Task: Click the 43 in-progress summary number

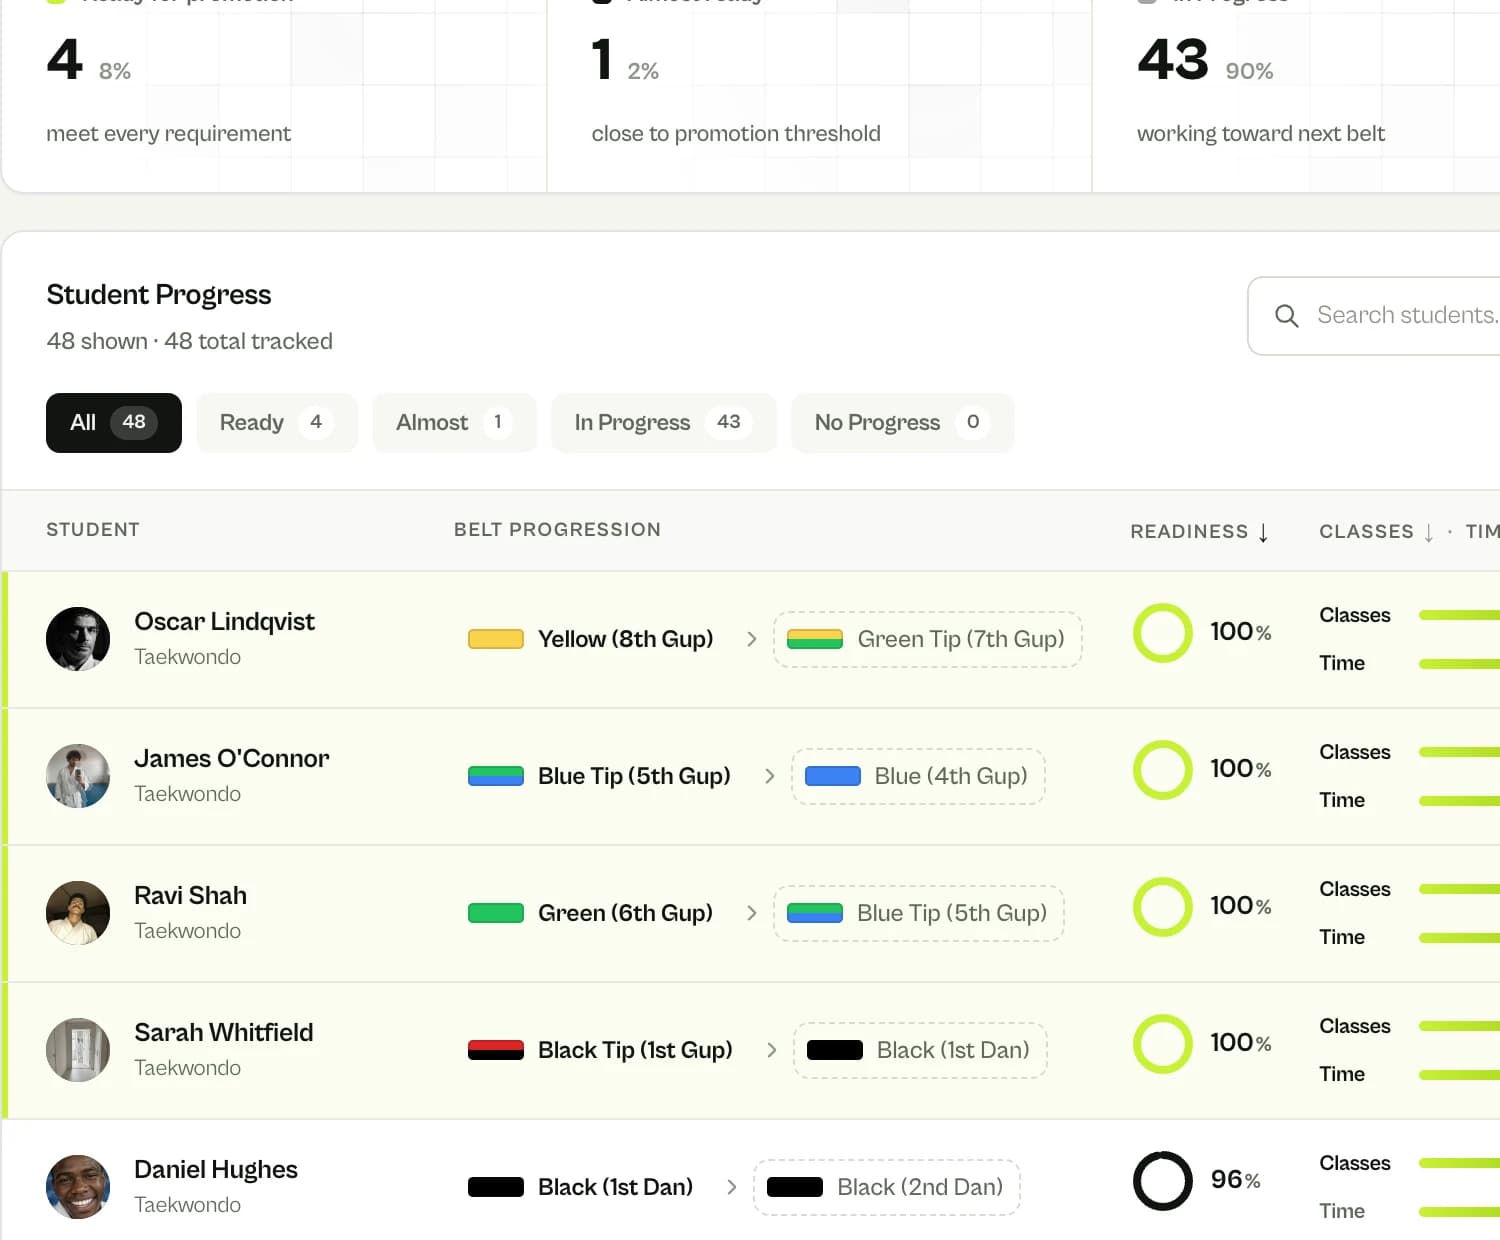Action: [x=1173, y=60]
